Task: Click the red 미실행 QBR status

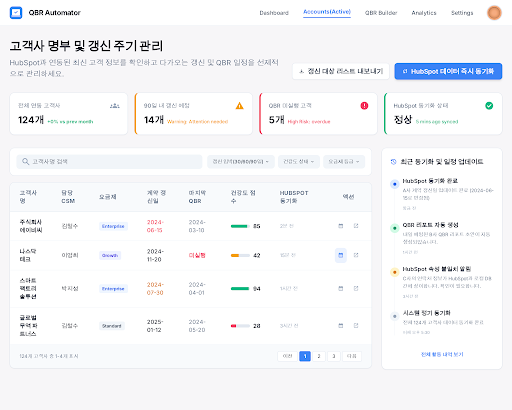Action: tap(197, 255)
